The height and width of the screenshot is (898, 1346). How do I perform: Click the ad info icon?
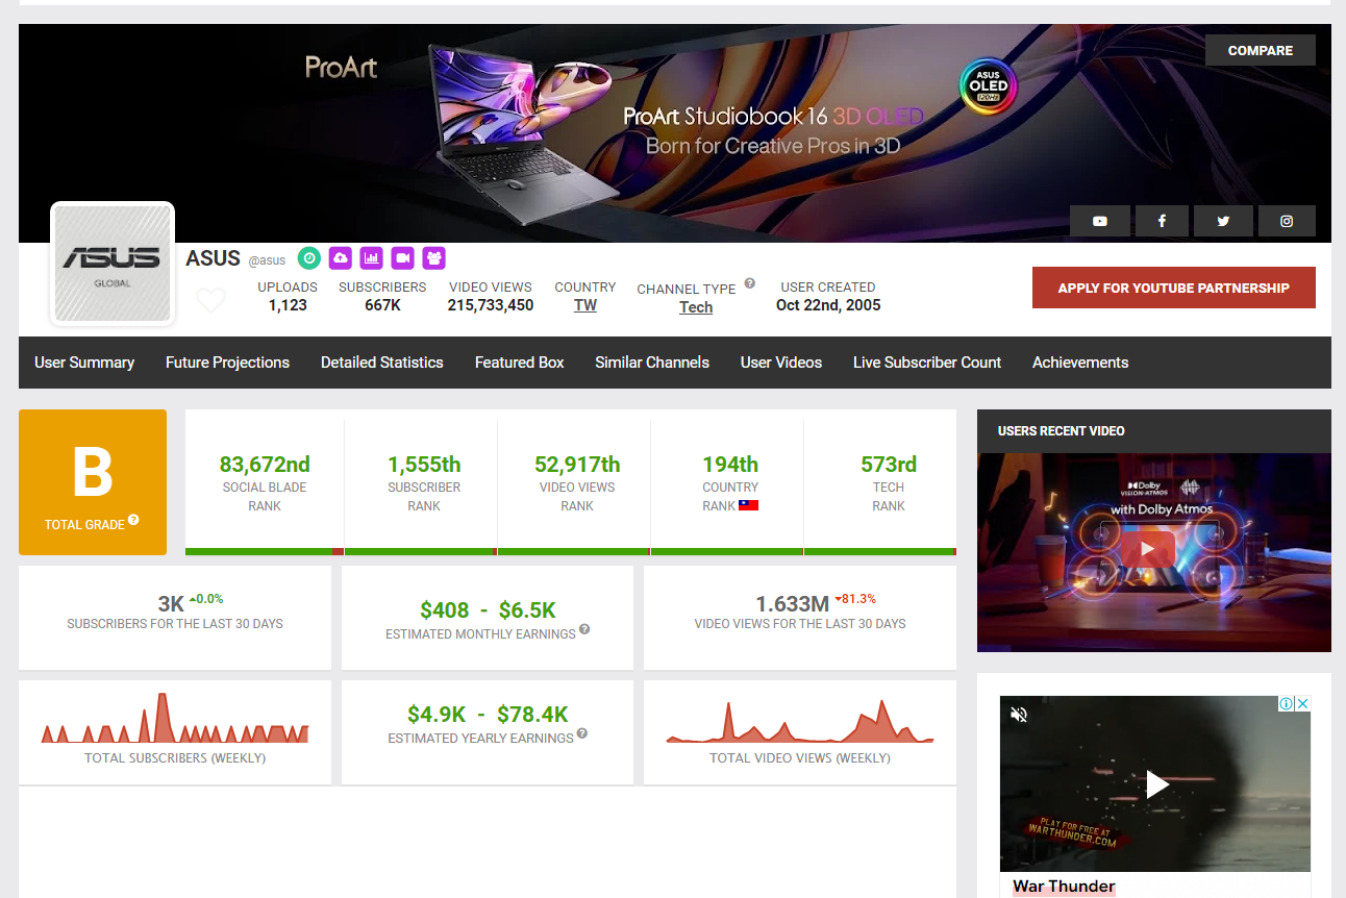[x=1287, y=704]
